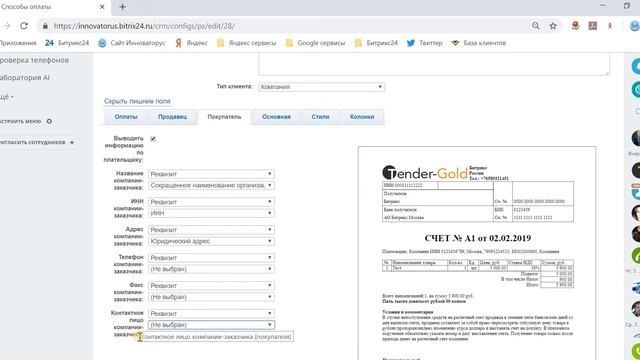Bookmark this page with the star icon
This screenshot has height=360, width=640.
(x=553, y=26)
